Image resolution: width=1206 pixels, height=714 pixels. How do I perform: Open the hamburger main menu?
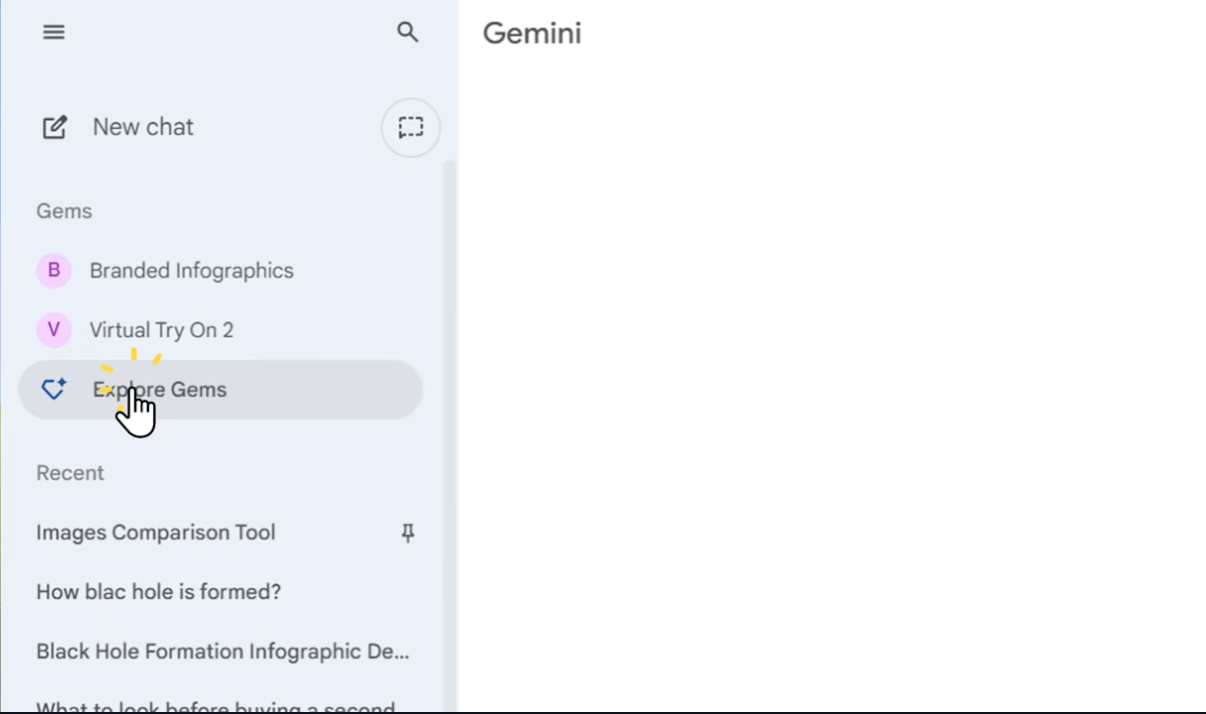[x=54, y=32]
